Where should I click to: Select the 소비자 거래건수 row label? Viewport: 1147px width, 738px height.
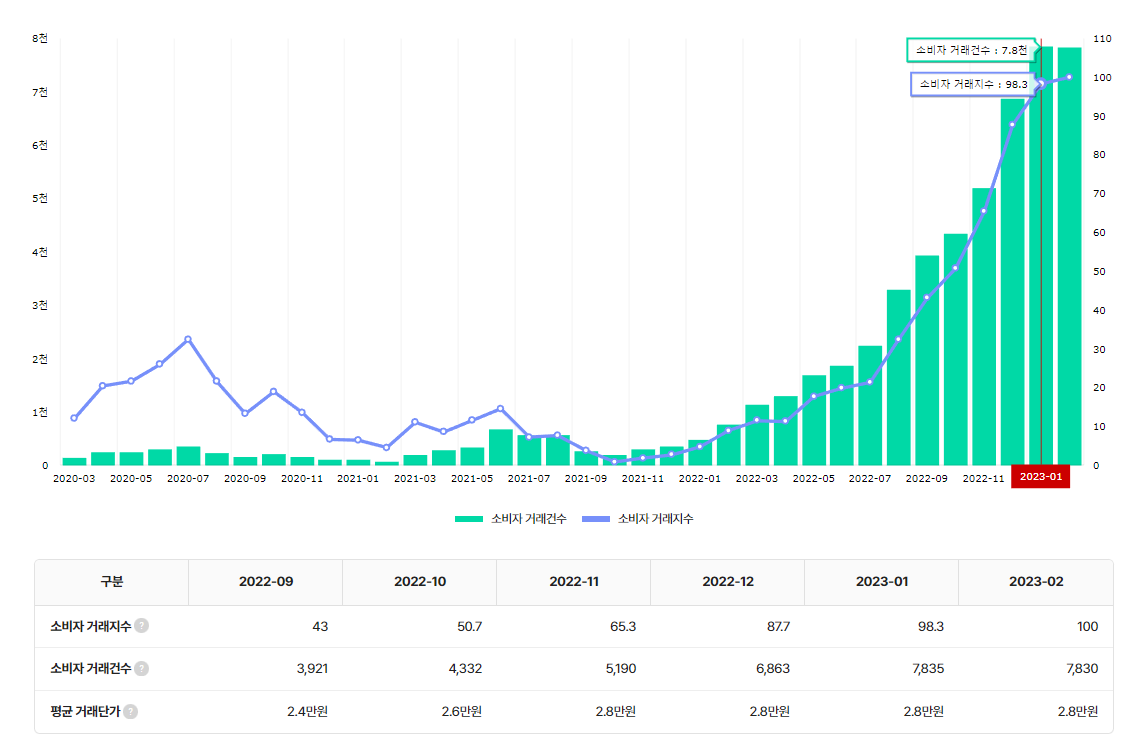pyautogui.click(x=91, y=669)
